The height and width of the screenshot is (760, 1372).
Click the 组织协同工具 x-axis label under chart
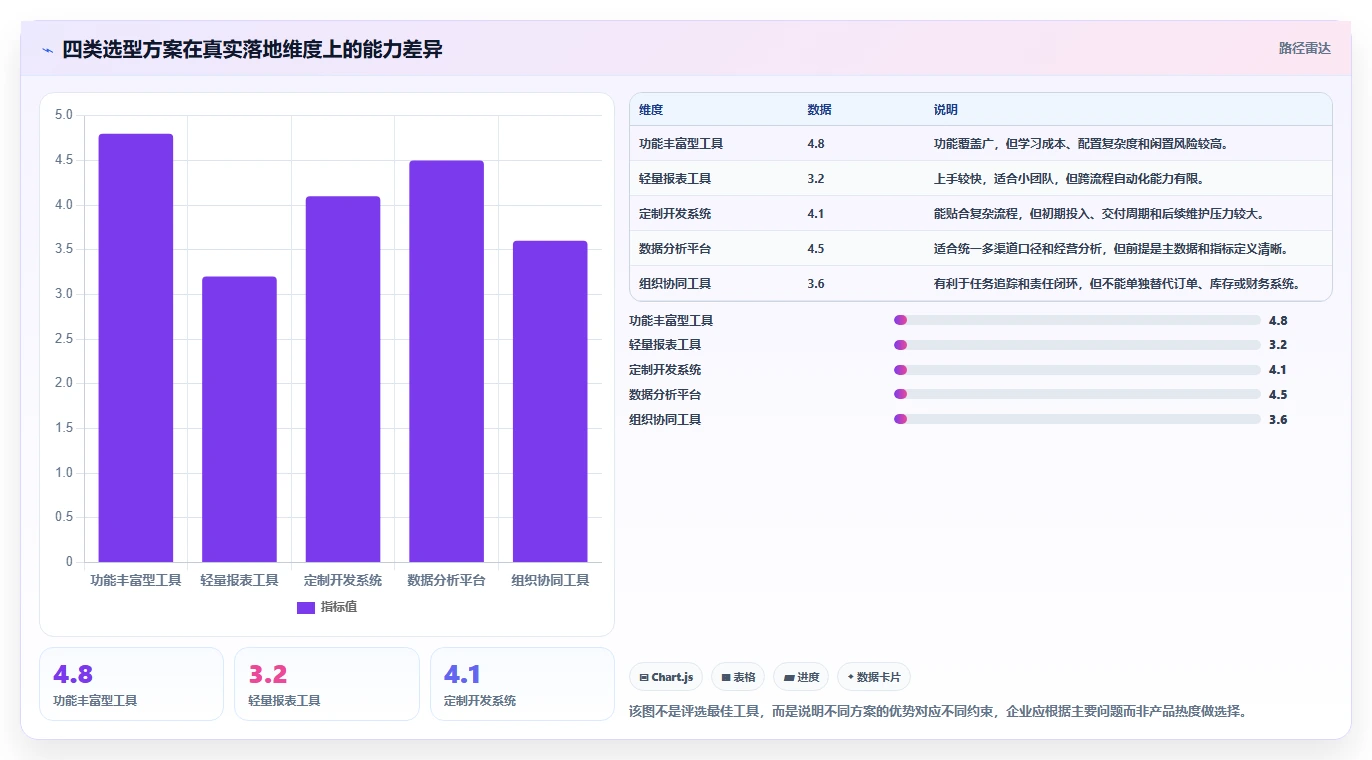[x=550, y=580]
